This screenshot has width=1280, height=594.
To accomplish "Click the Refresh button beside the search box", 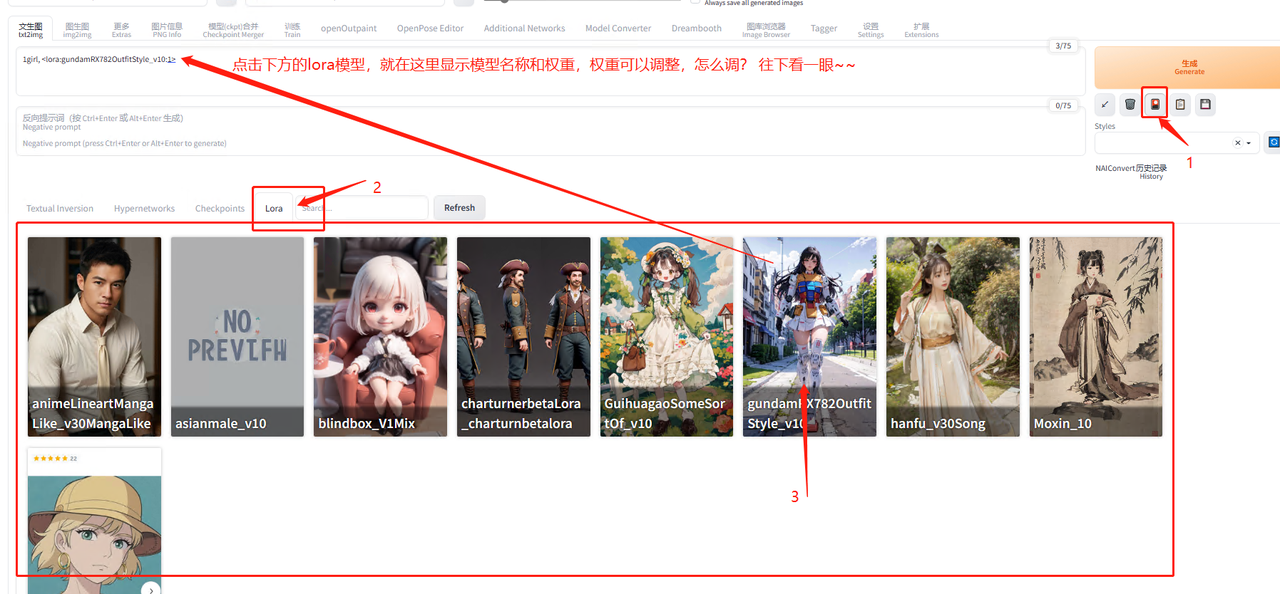I will (x=459, y=207).
